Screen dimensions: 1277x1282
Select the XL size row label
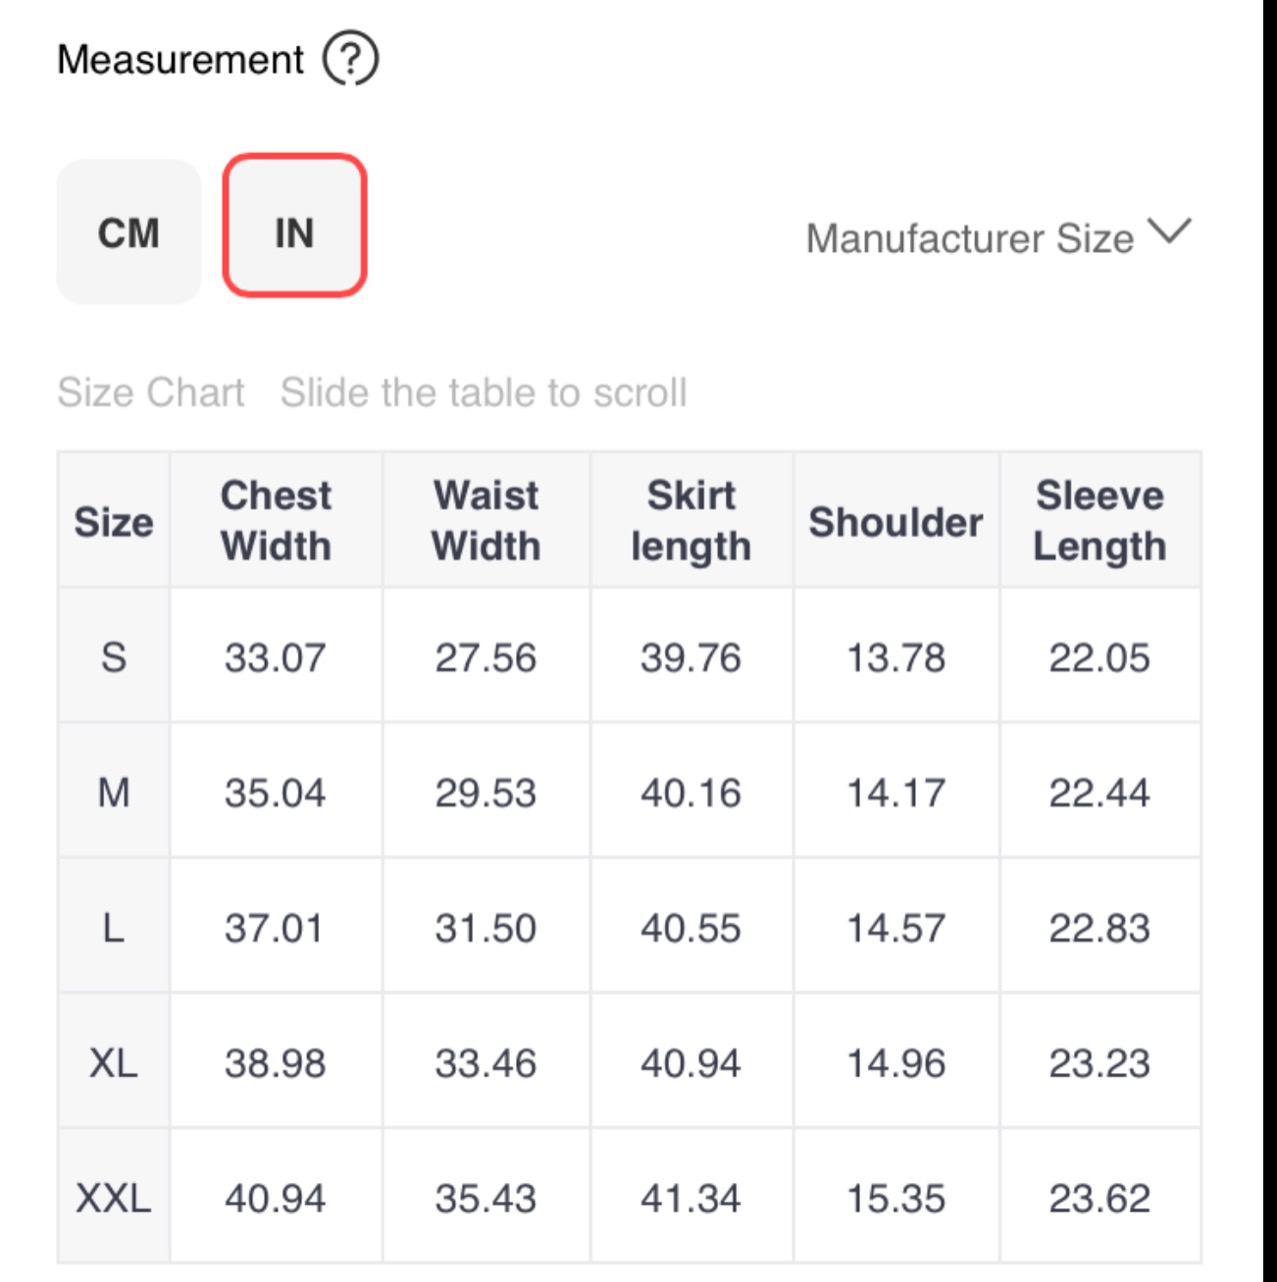[114, 1062]
